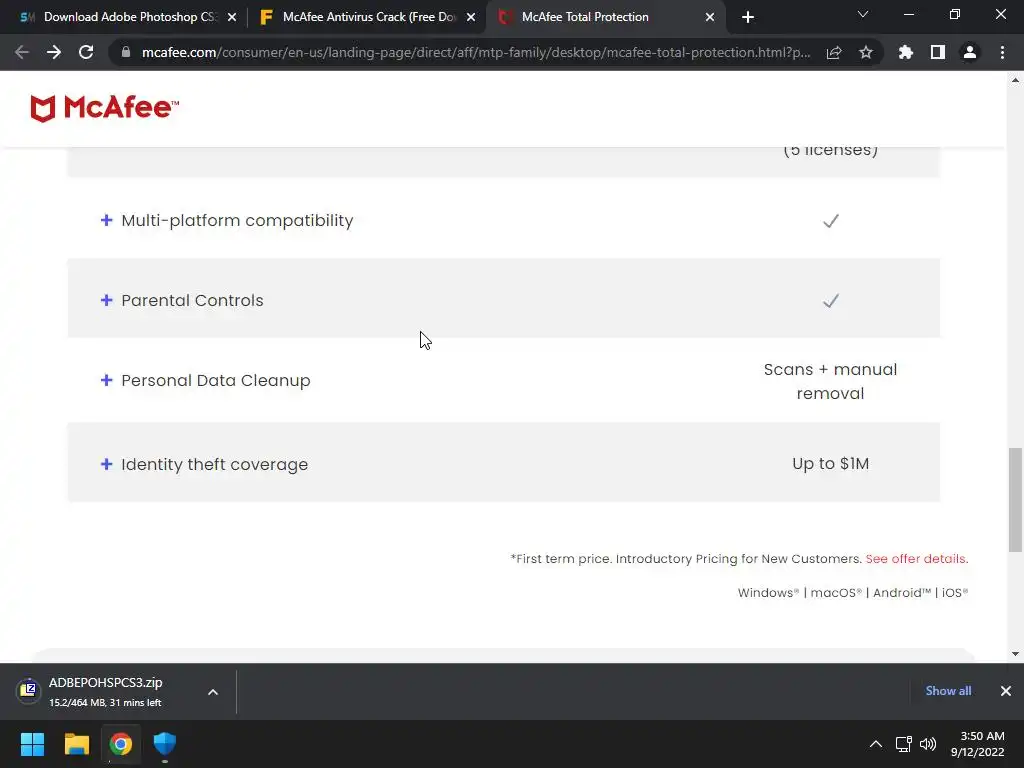The image size is (1024, 768).
Task: Close the McAfee Total Protection tab
Action: tap(710, 17)
